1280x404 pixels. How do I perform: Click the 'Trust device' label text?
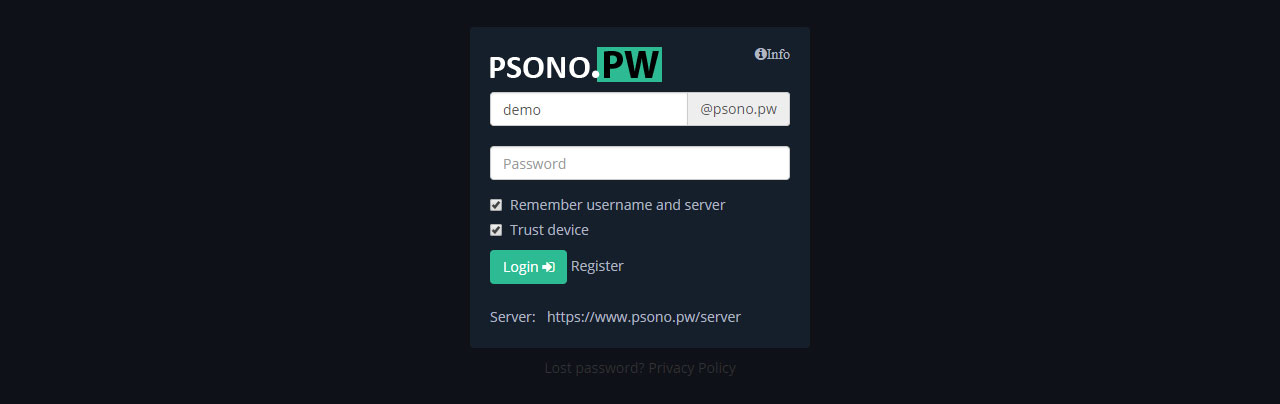[549, 230]
